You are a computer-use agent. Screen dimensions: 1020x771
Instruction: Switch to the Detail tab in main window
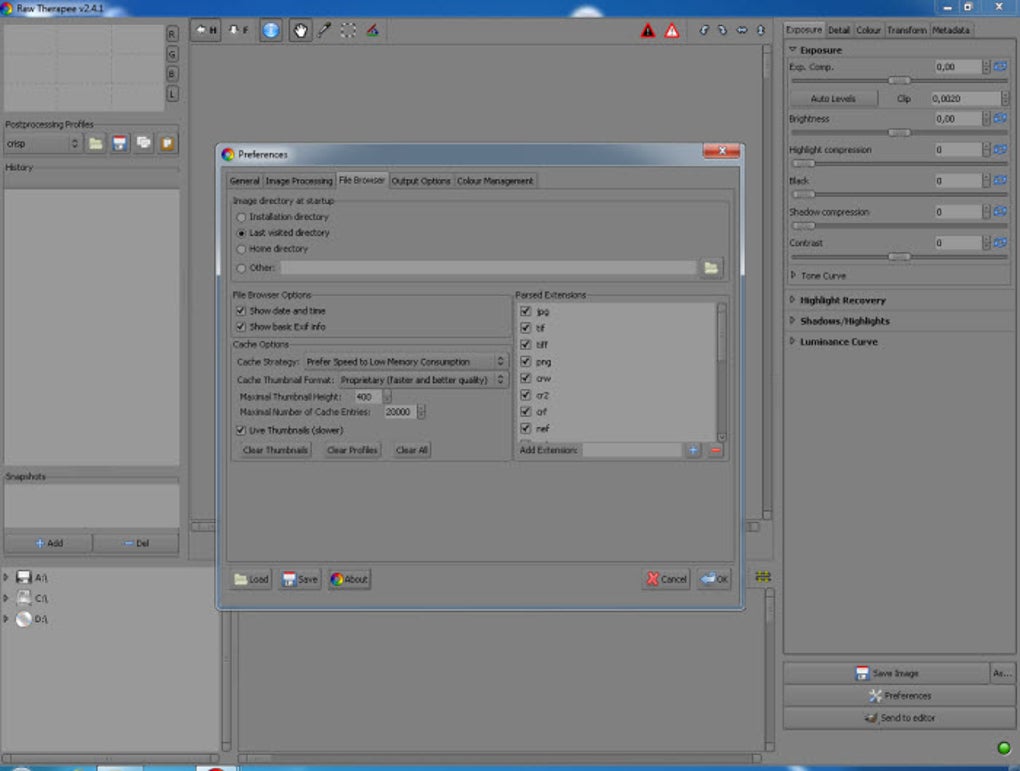[x=839, y=30]
